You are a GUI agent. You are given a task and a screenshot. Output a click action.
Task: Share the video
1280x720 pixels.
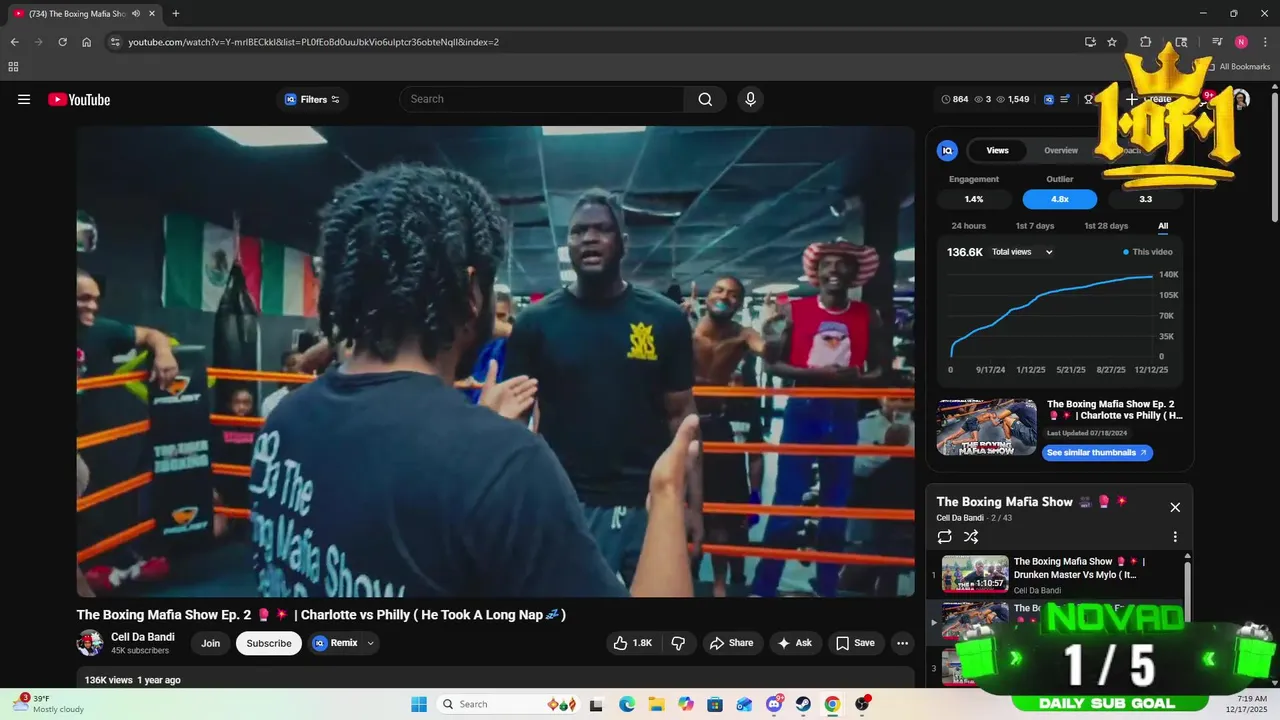point(732,643)
